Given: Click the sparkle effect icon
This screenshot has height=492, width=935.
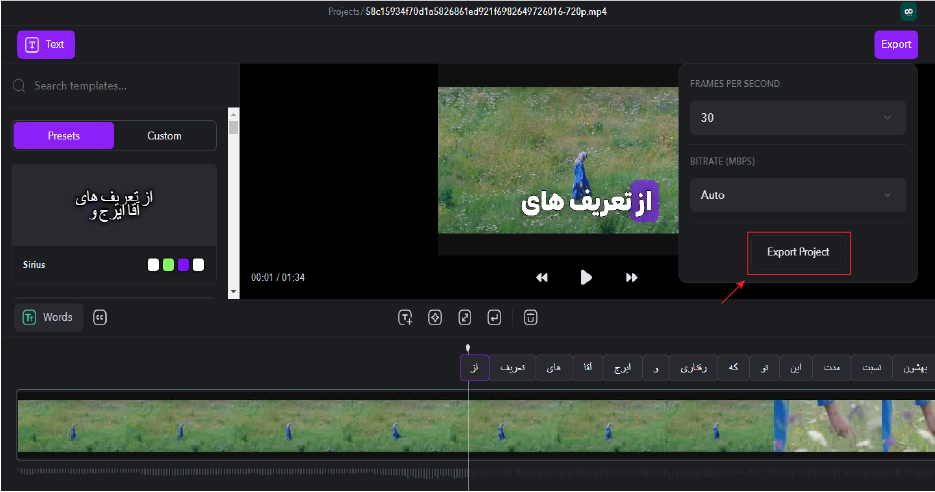Looking at the screenshot, I should [435, 318].
